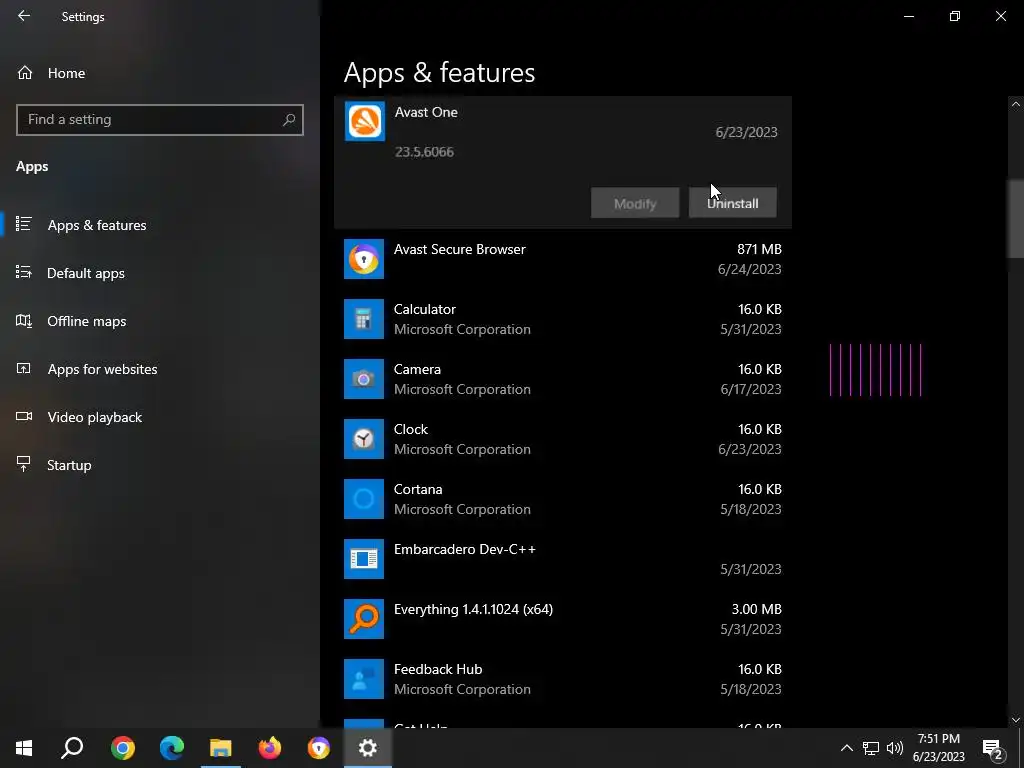Click the Feedback Hub icon
The width and height of the screenshot is (1024, 768).
(364, 680)
